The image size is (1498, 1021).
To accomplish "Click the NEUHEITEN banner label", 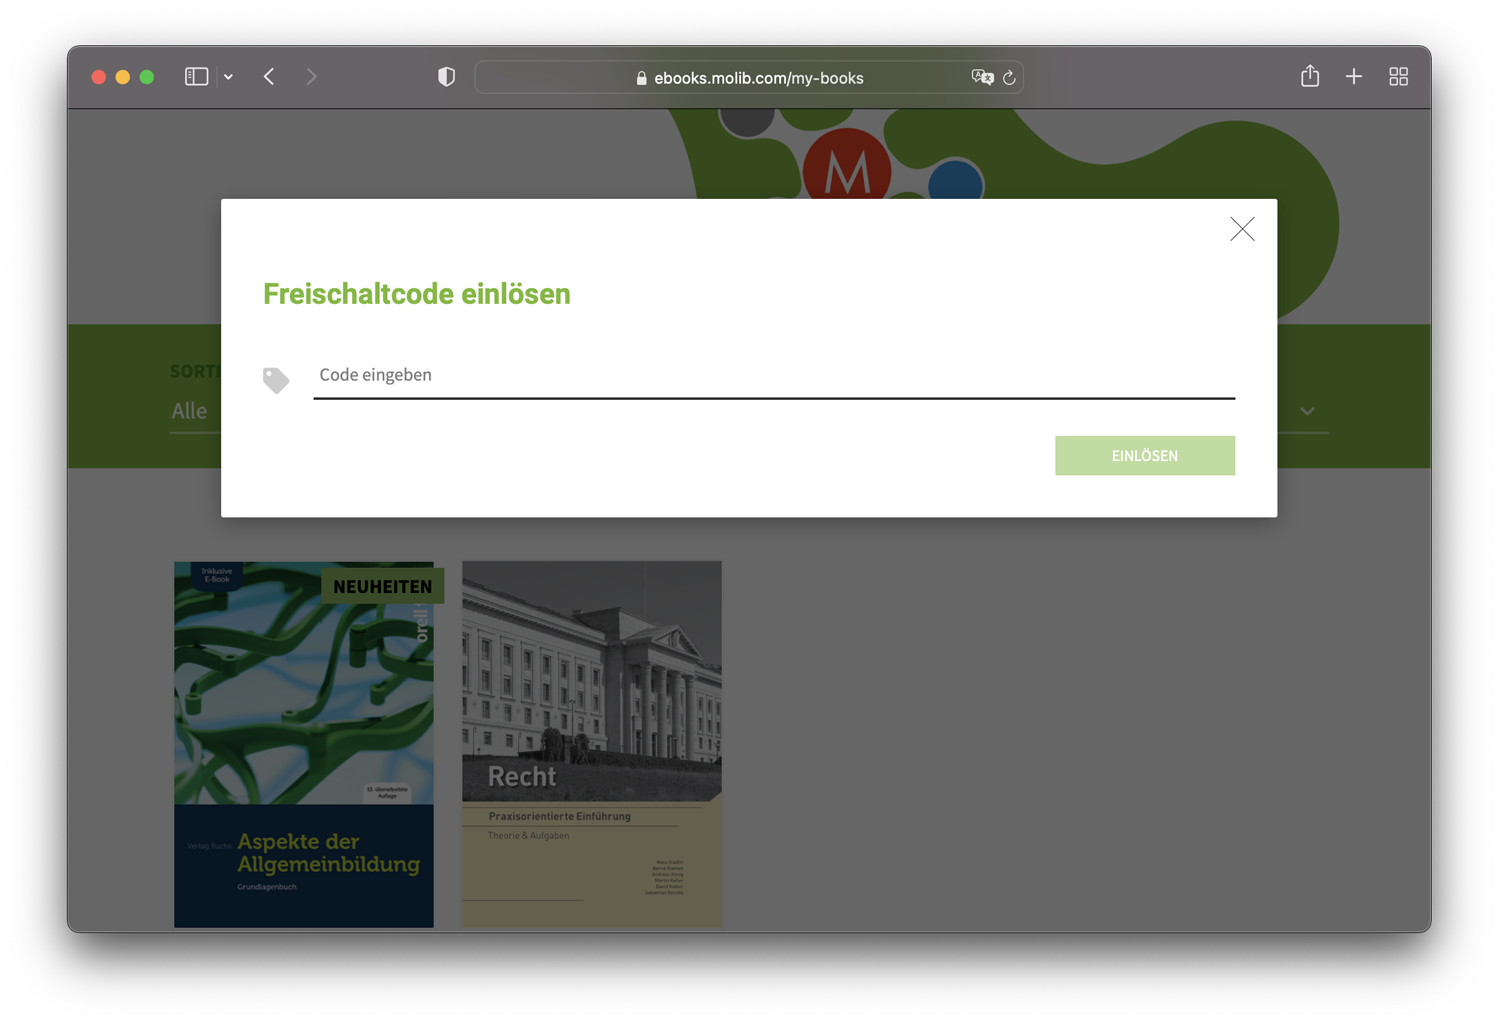I will click(382, 586).
